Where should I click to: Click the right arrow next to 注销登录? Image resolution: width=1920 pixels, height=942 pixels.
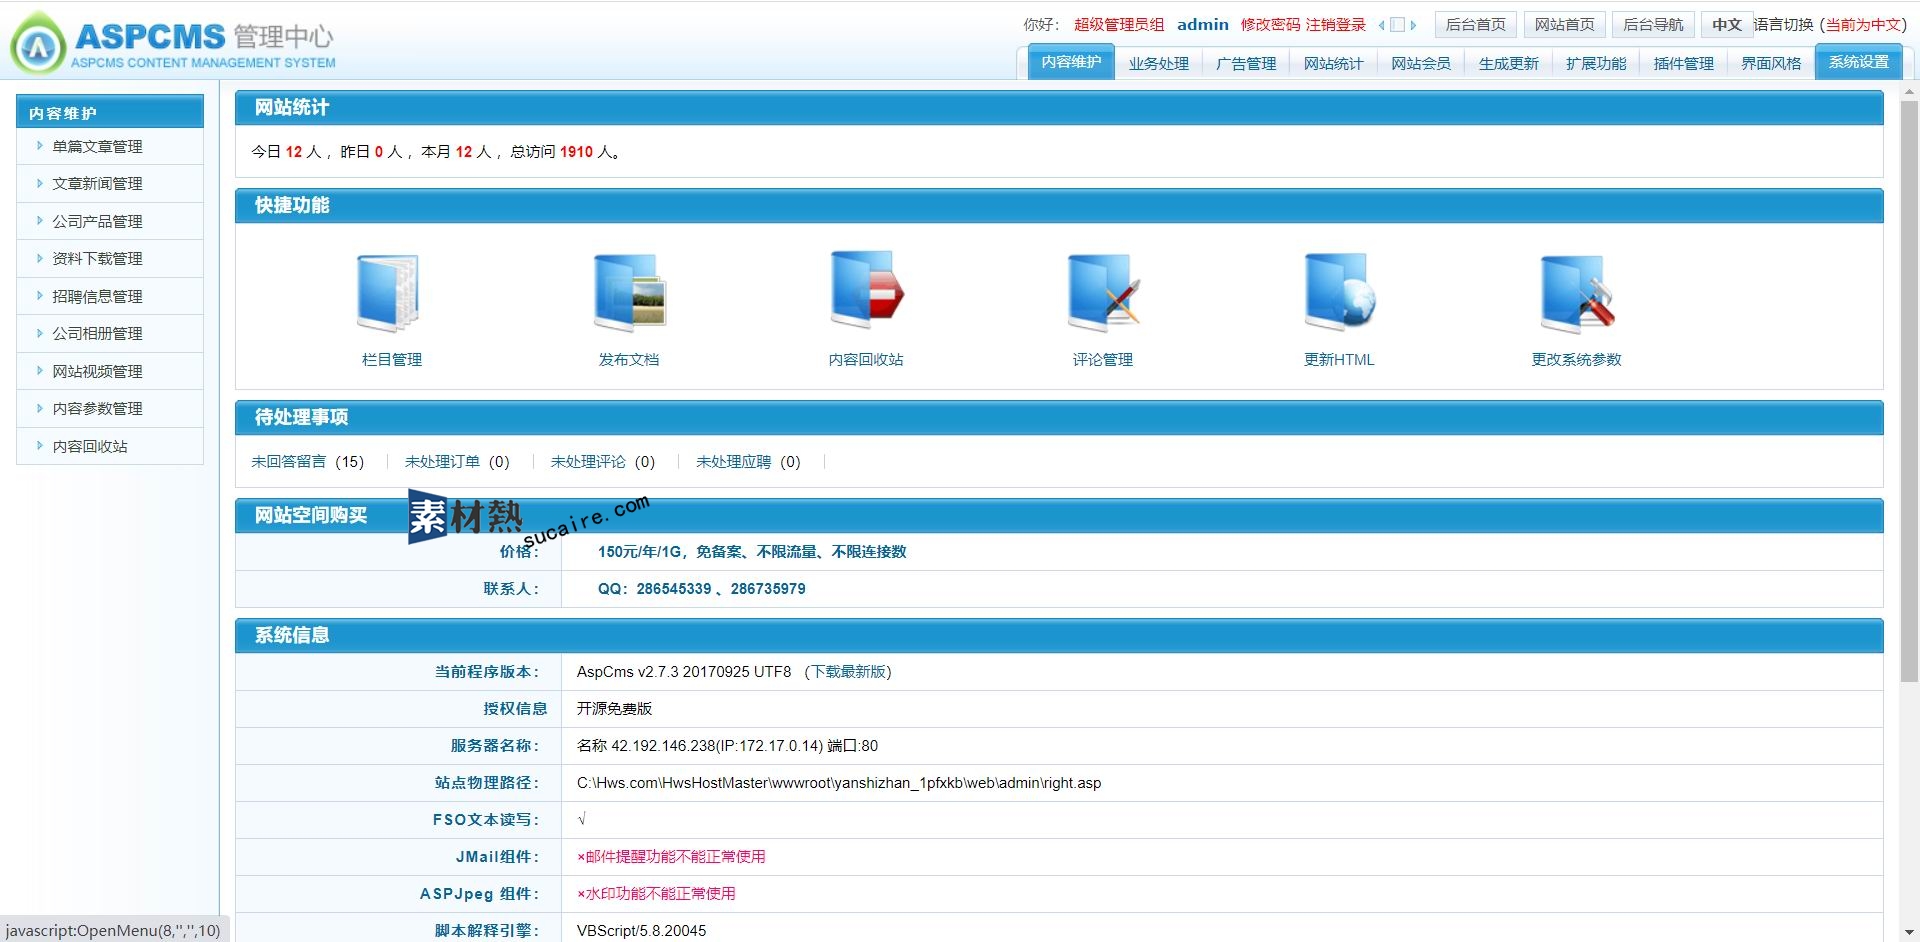[1413, 26]
